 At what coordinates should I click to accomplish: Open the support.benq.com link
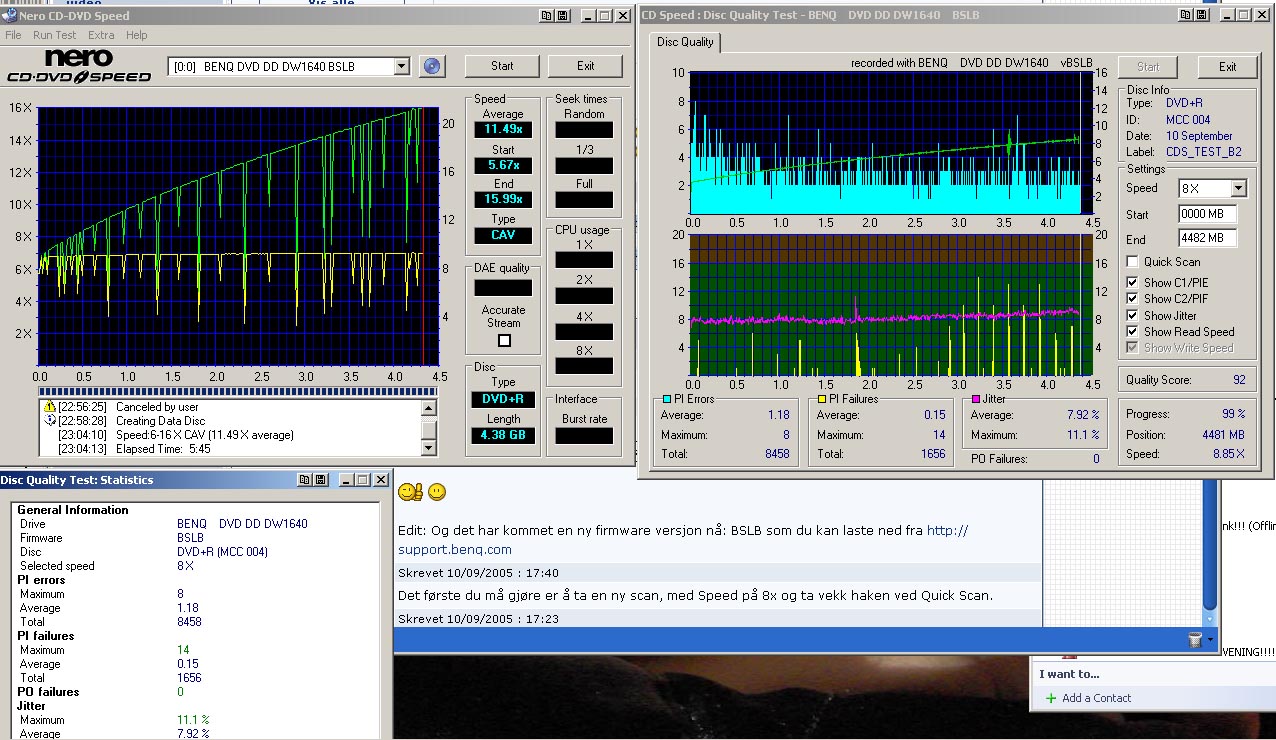[x=455, y=549]
